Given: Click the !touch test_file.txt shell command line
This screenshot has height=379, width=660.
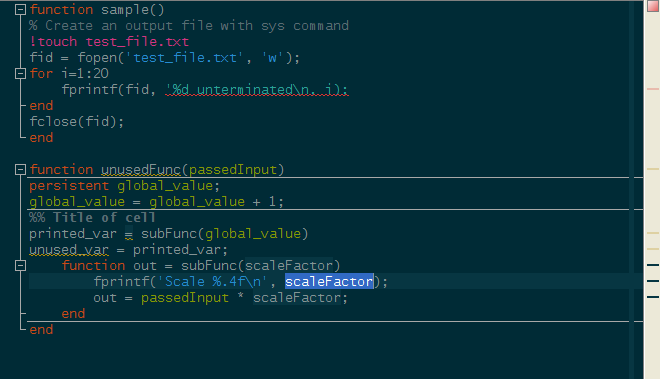Looking at the screenshot, I should (x=109, y=42).
